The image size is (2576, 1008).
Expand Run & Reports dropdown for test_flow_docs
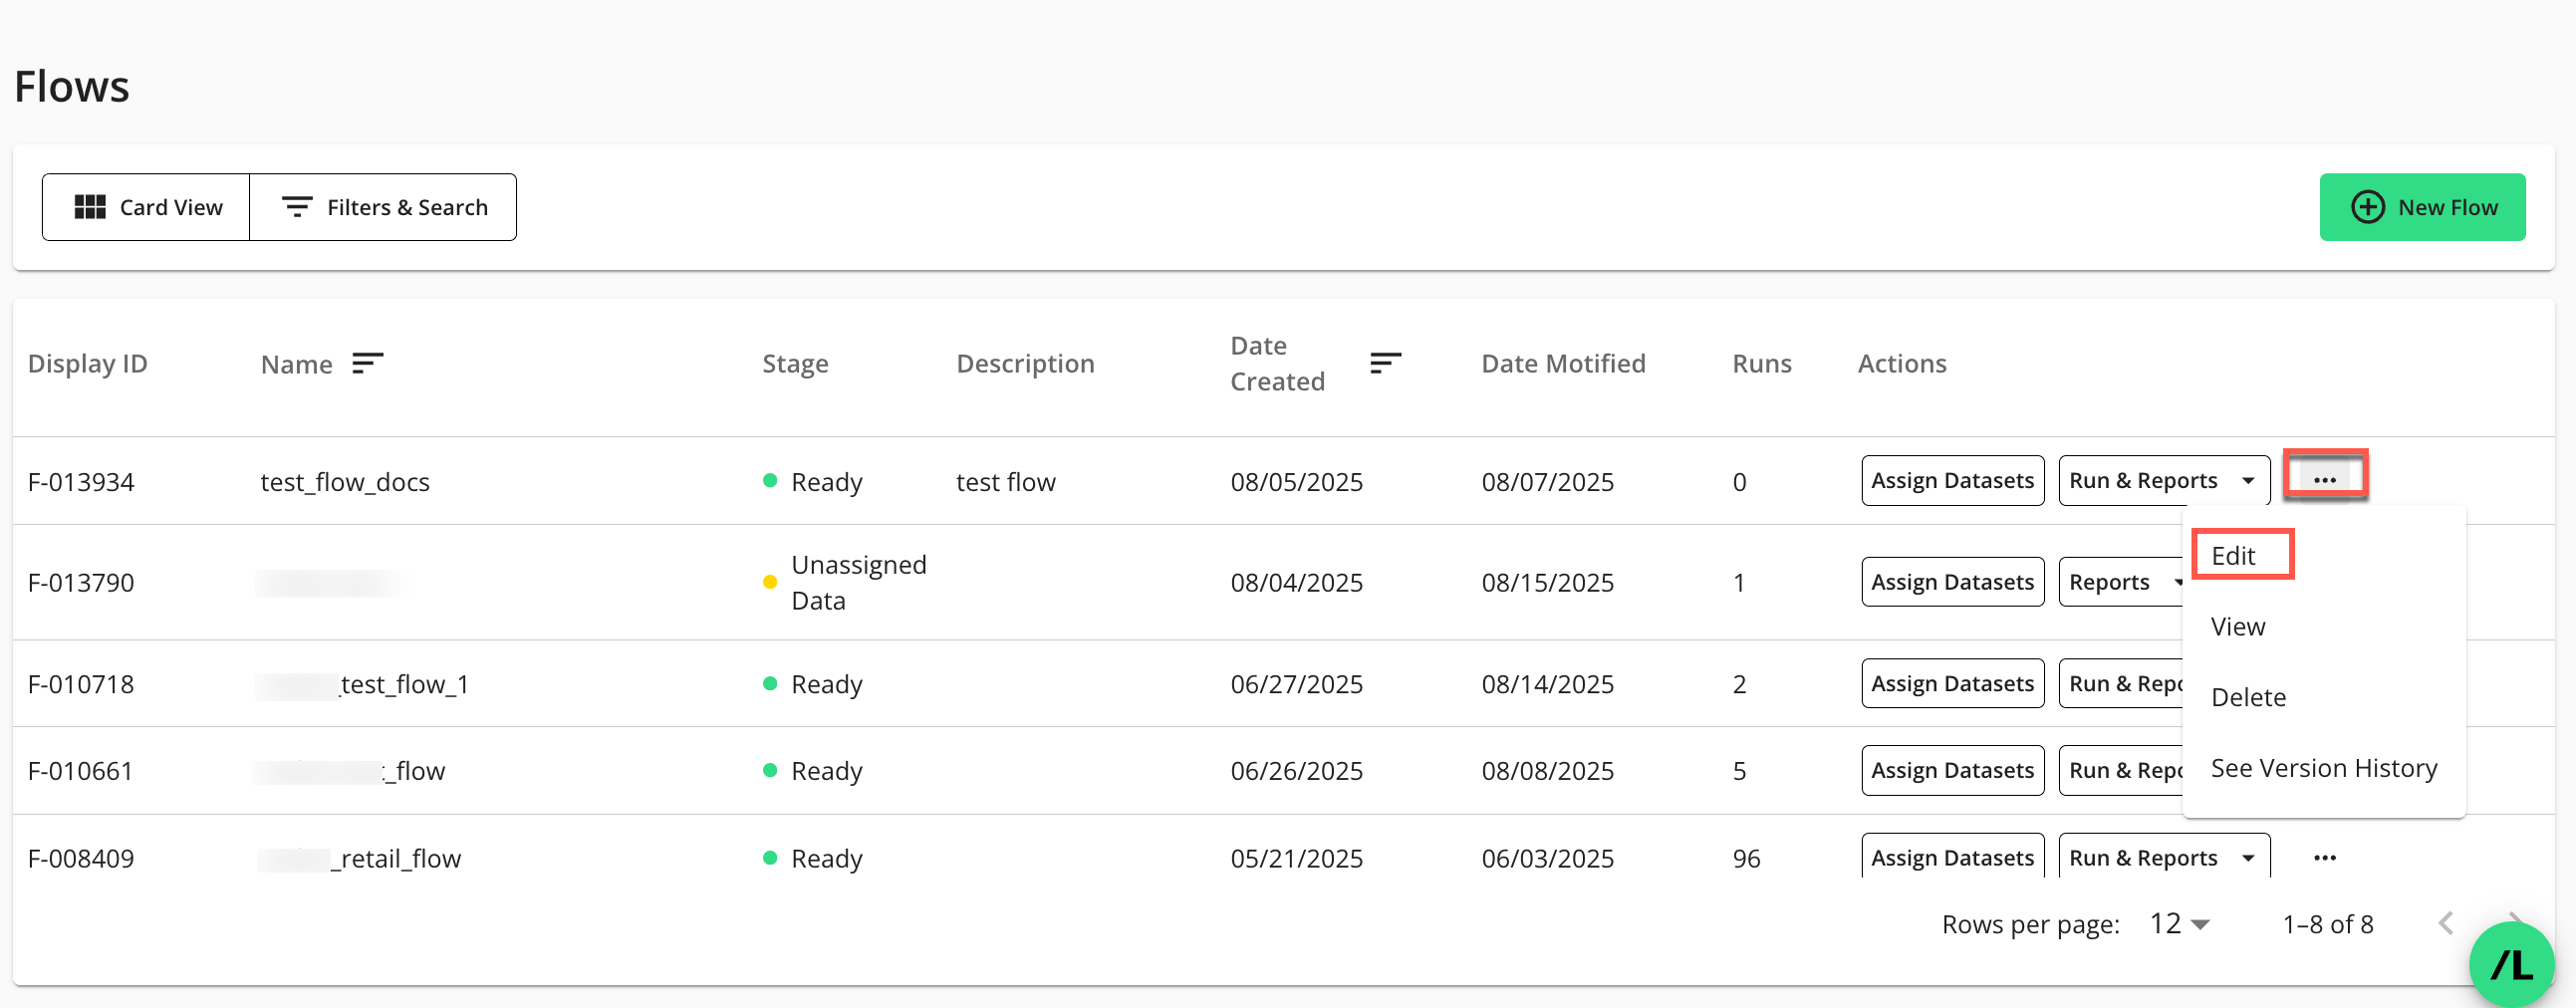tap(2248, 481)
